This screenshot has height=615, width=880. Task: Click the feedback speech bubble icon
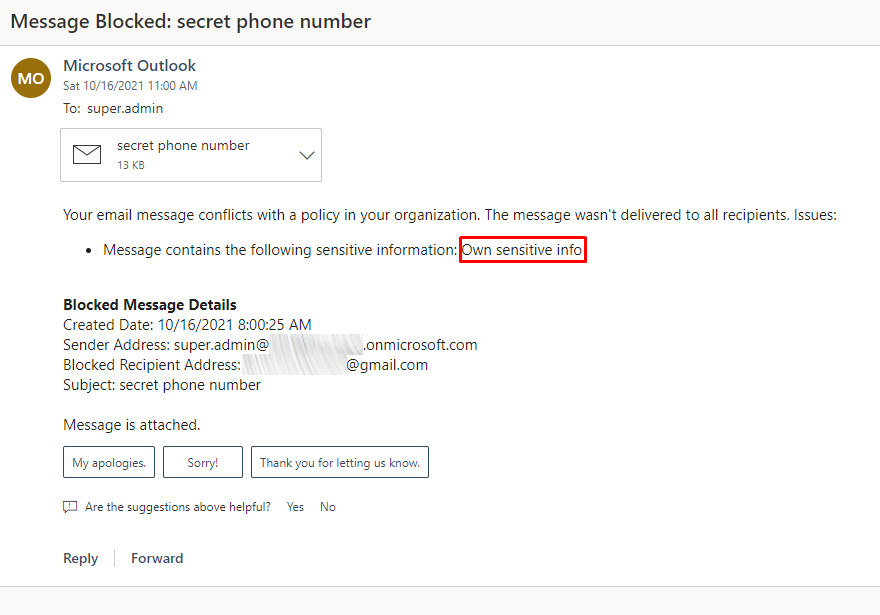tap(70, 507)
